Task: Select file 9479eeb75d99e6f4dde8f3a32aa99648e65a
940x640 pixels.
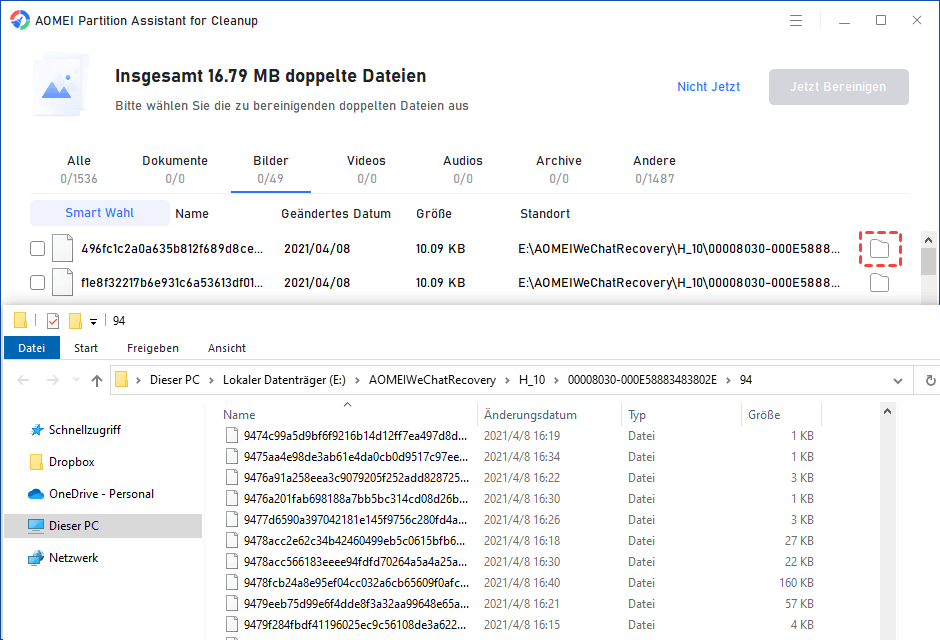Action: (355, 603)
